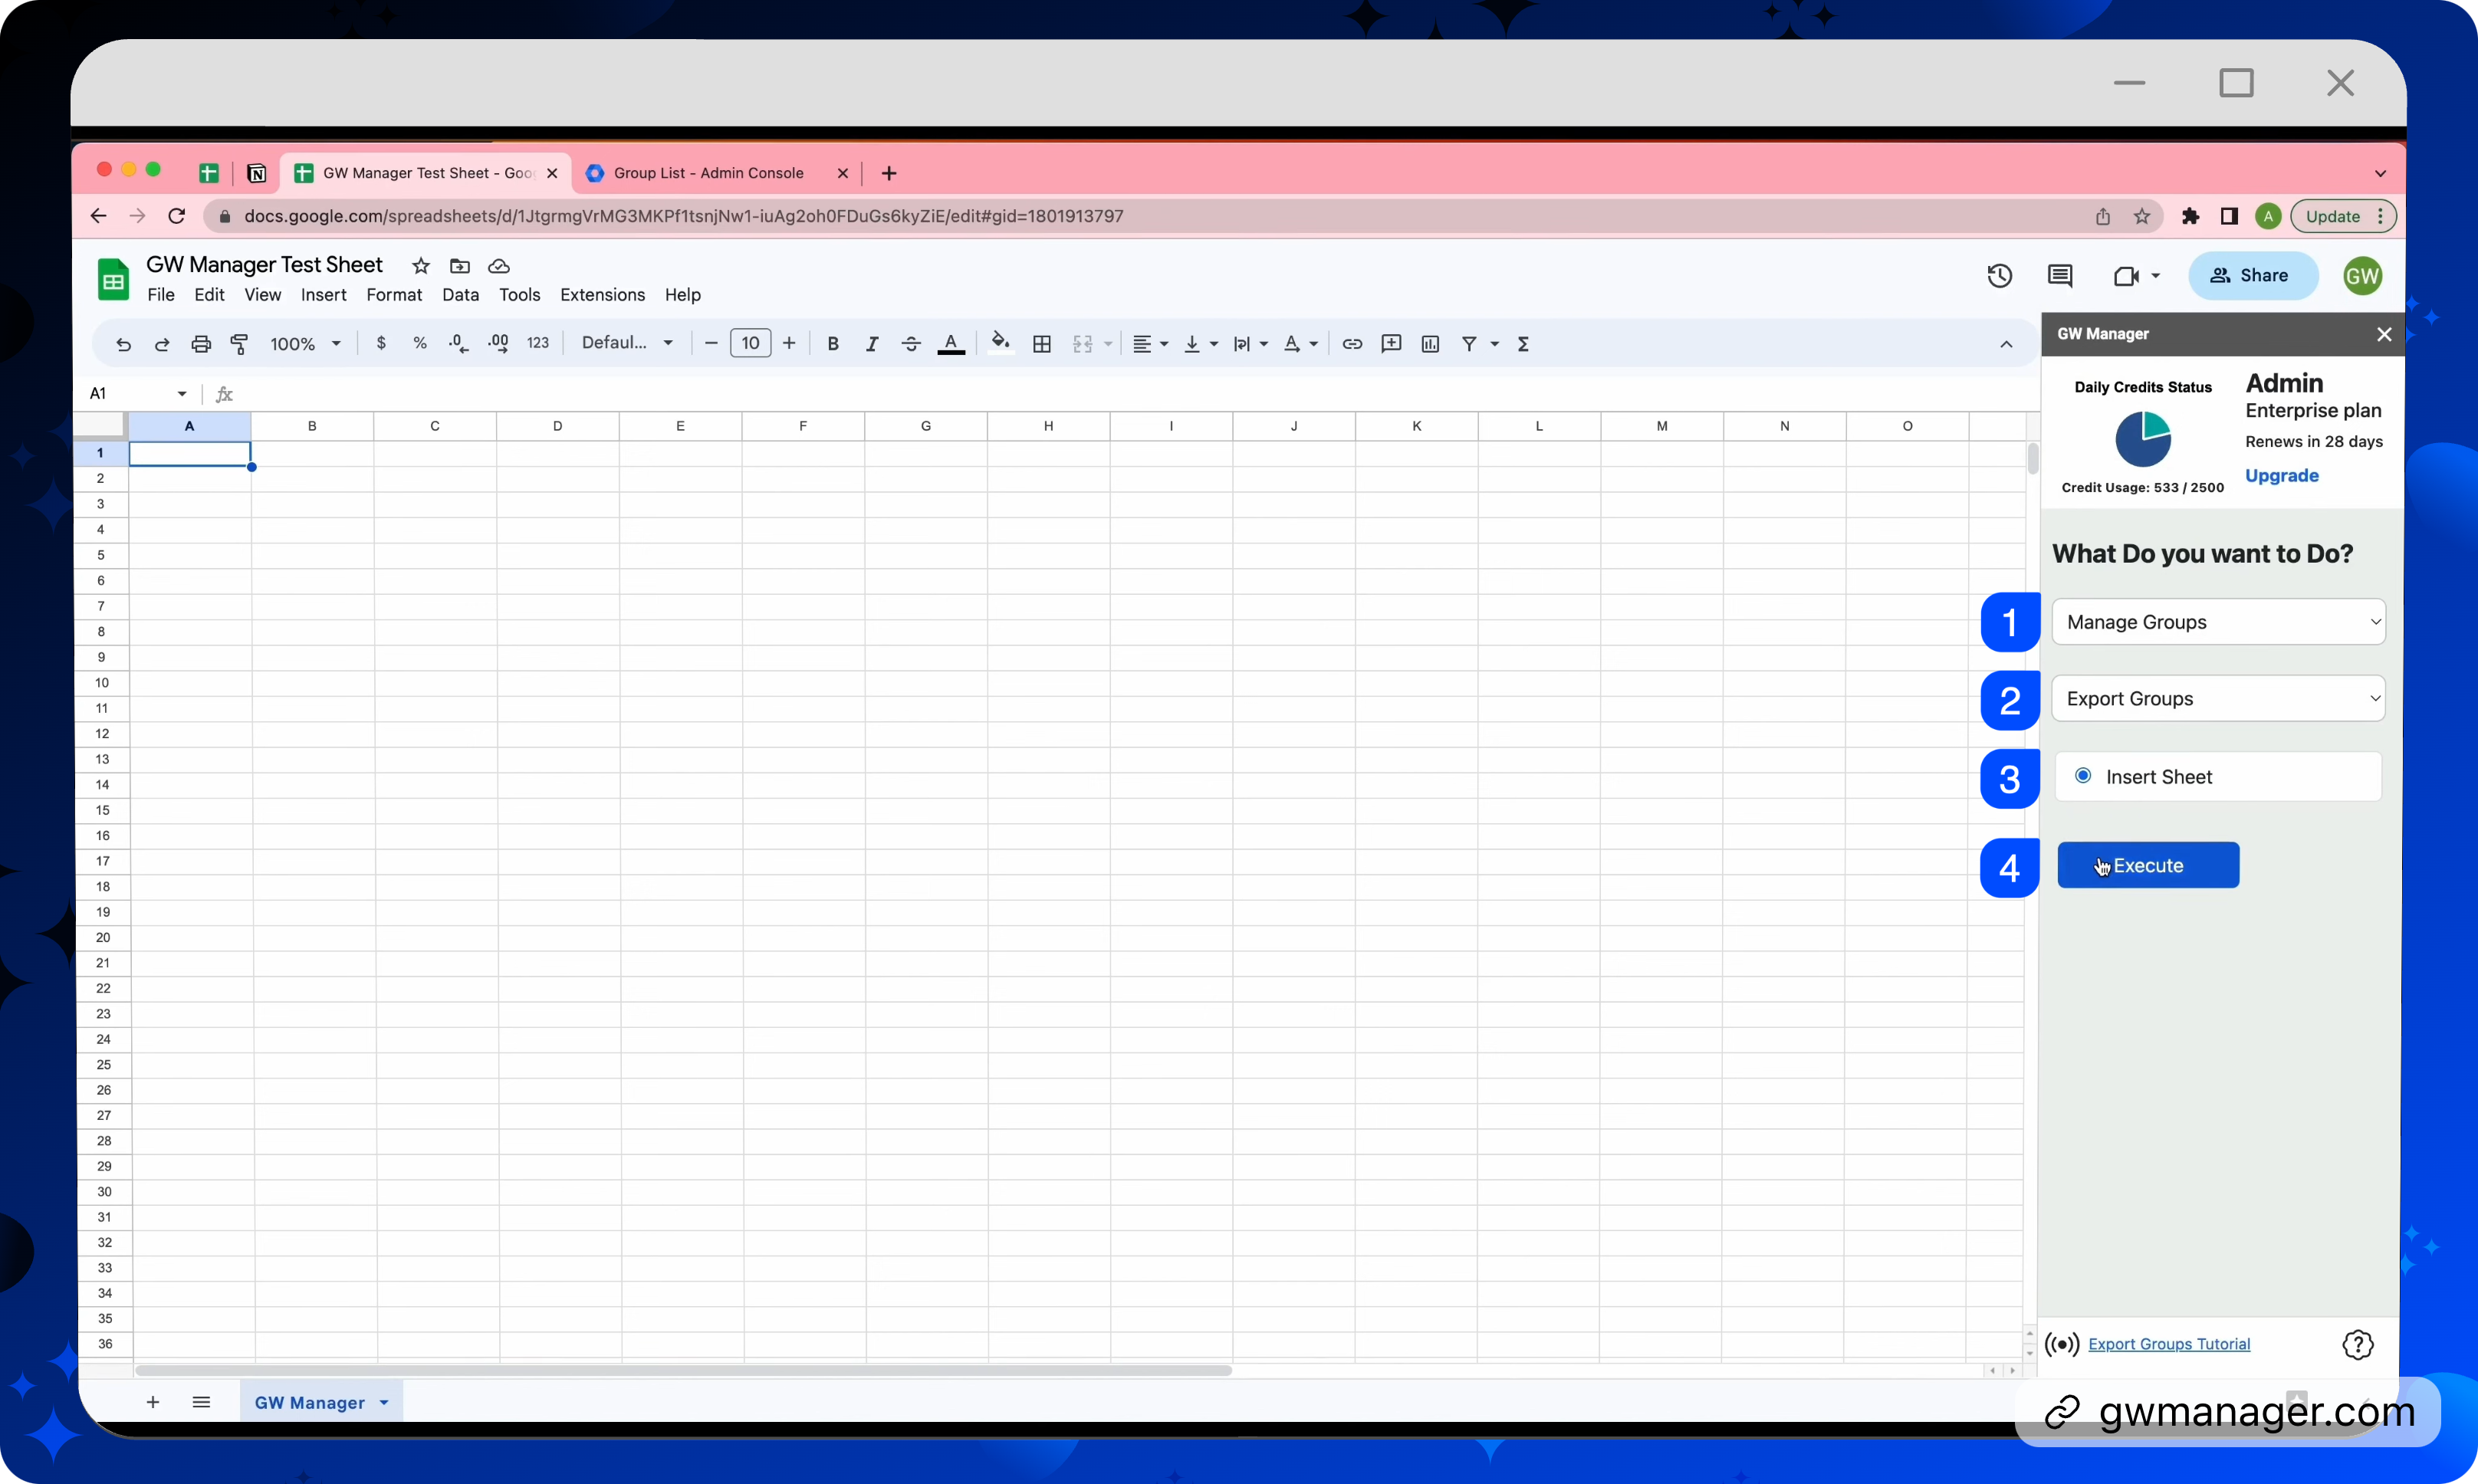Screen dimensions: 2478x1484
Task: Decrease decimal places icon
Action: point(459,343)
